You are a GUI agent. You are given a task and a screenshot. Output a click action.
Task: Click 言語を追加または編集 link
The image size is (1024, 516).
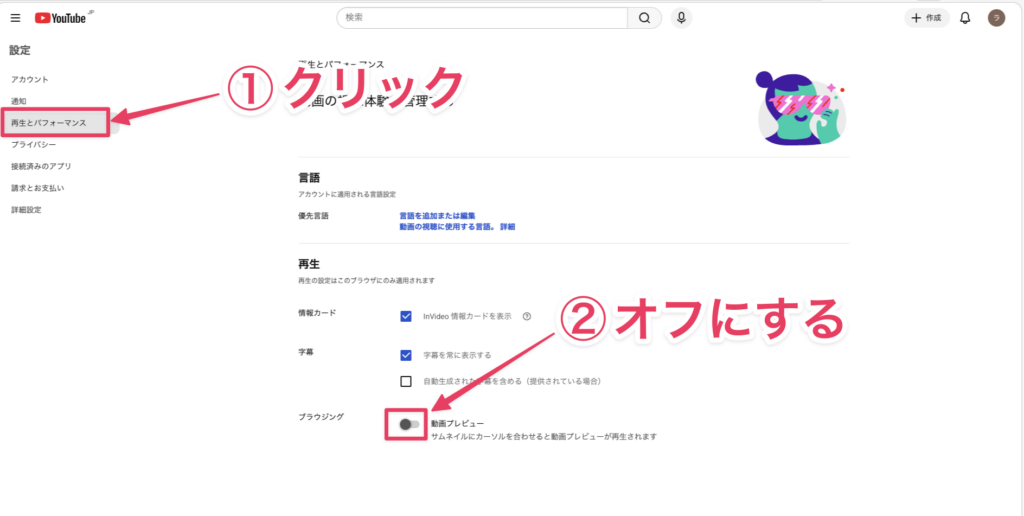[x=443, y=216]
